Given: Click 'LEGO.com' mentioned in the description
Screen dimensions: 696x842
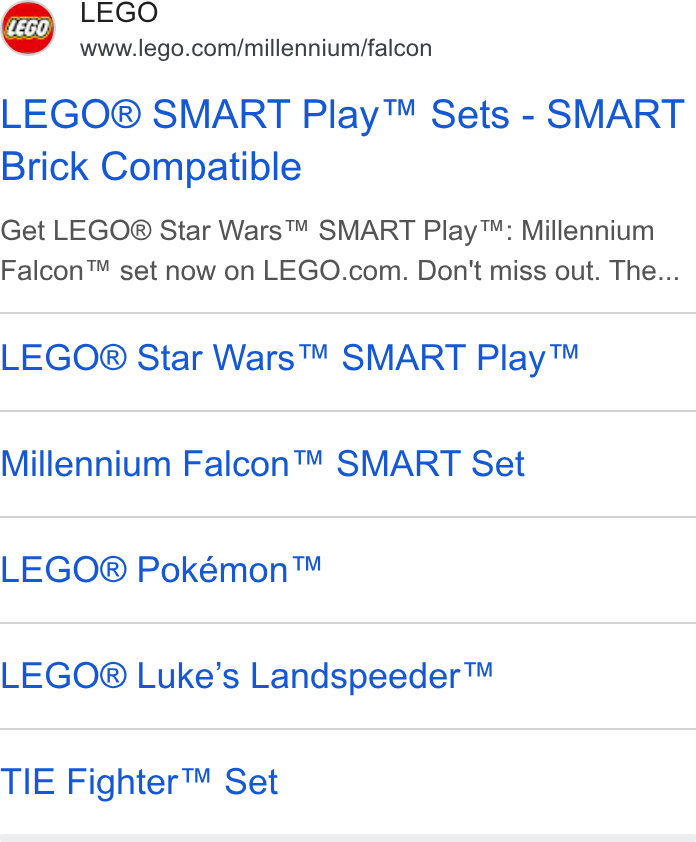Looking at the screenshot, I should click(336, 271).
